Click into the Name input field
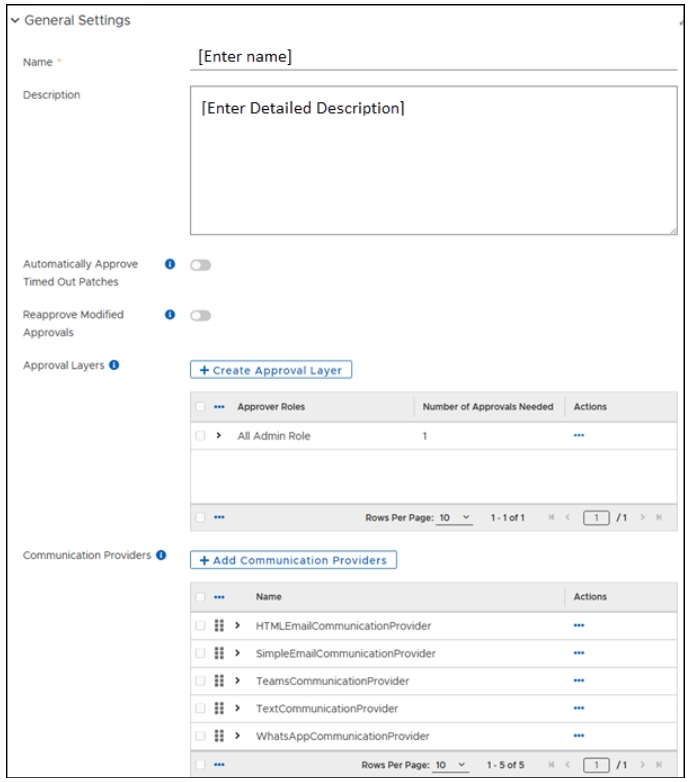Viewport: 692px width, 782px height. 433,58
